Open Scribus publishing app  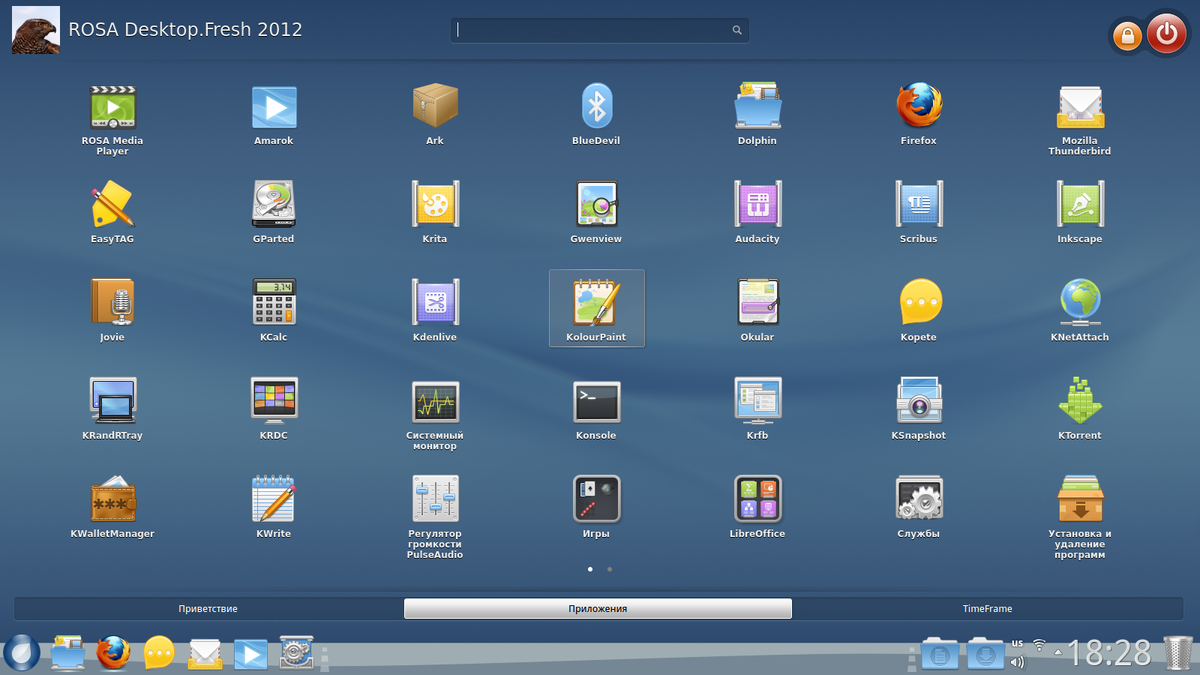(x=919, y=212)
